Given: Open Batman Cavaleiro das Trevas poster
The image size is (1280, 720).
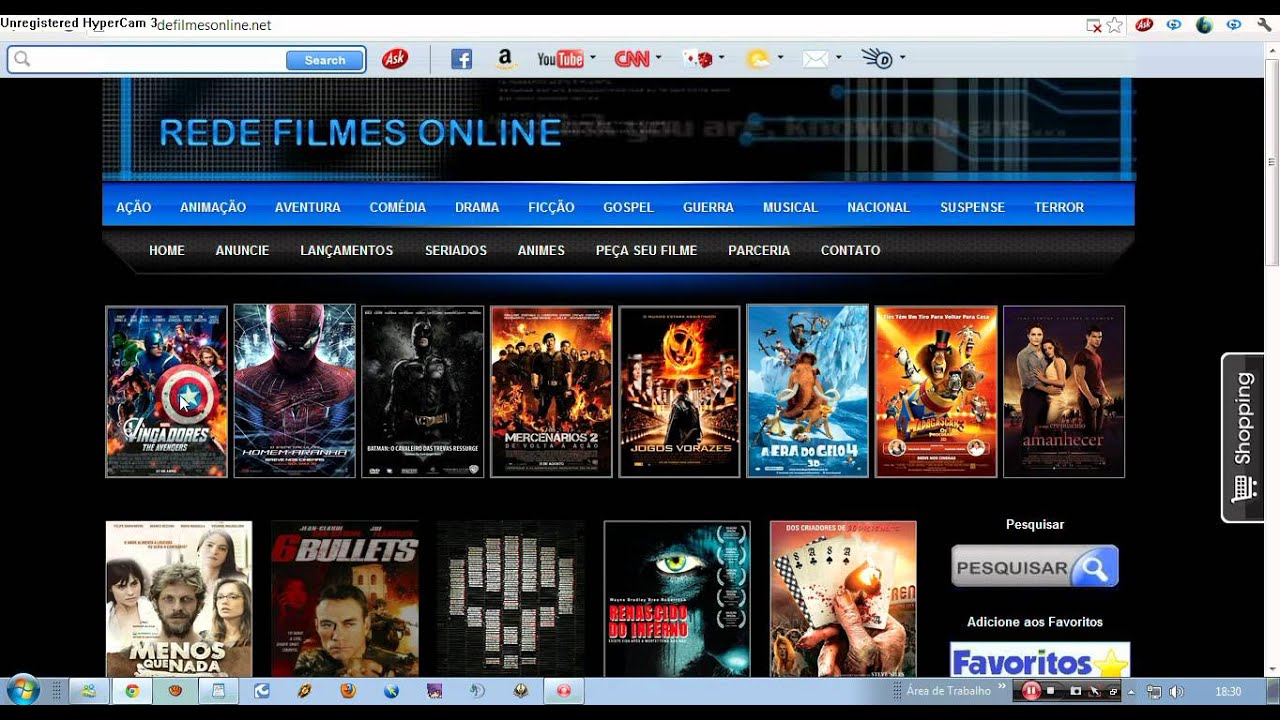Looking at the screenshot, I should click(x=422, y=392).
